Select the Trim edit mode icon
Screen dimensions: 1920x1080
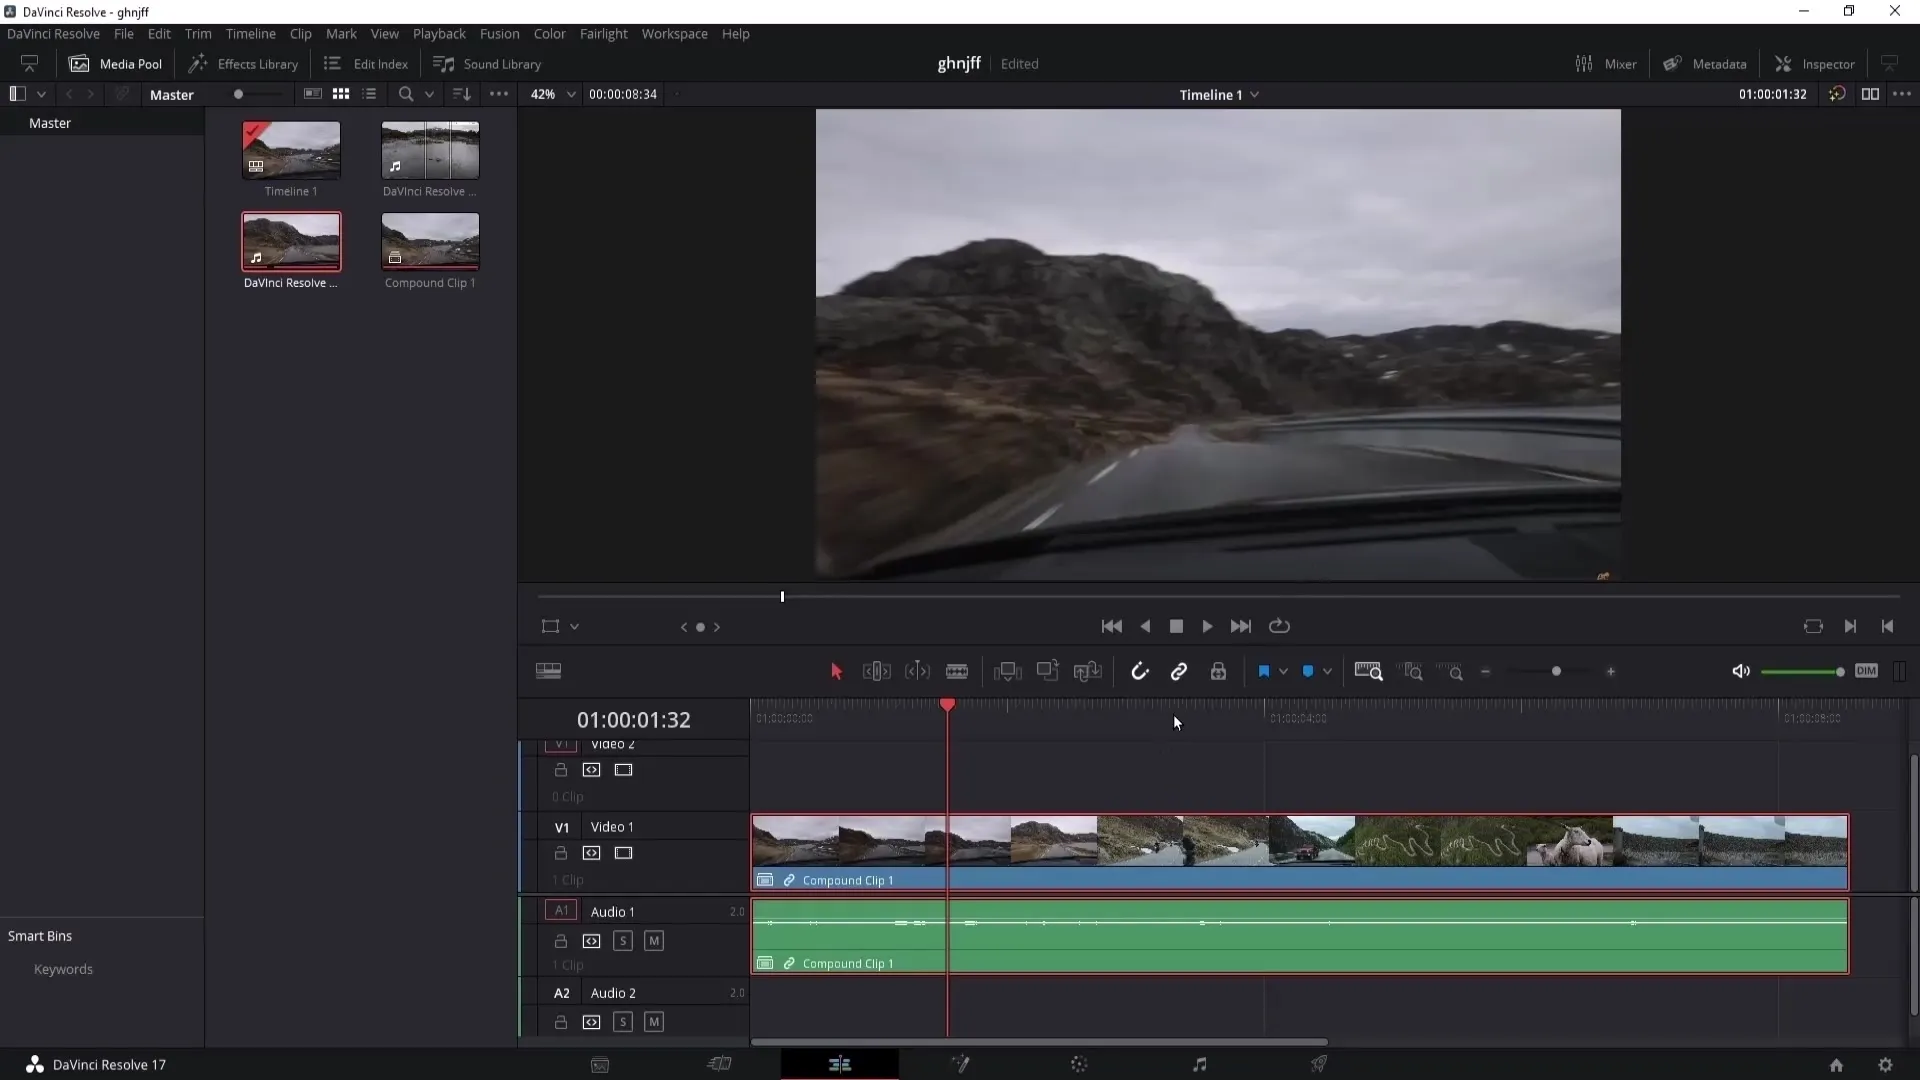click(877, 671)
